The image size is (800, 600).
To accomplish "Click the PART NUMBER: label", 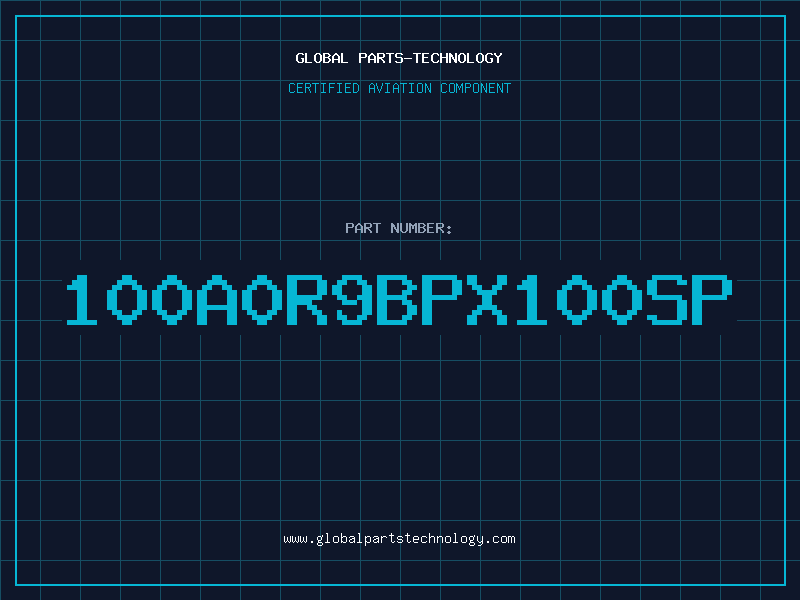I will tap(398, 228).
